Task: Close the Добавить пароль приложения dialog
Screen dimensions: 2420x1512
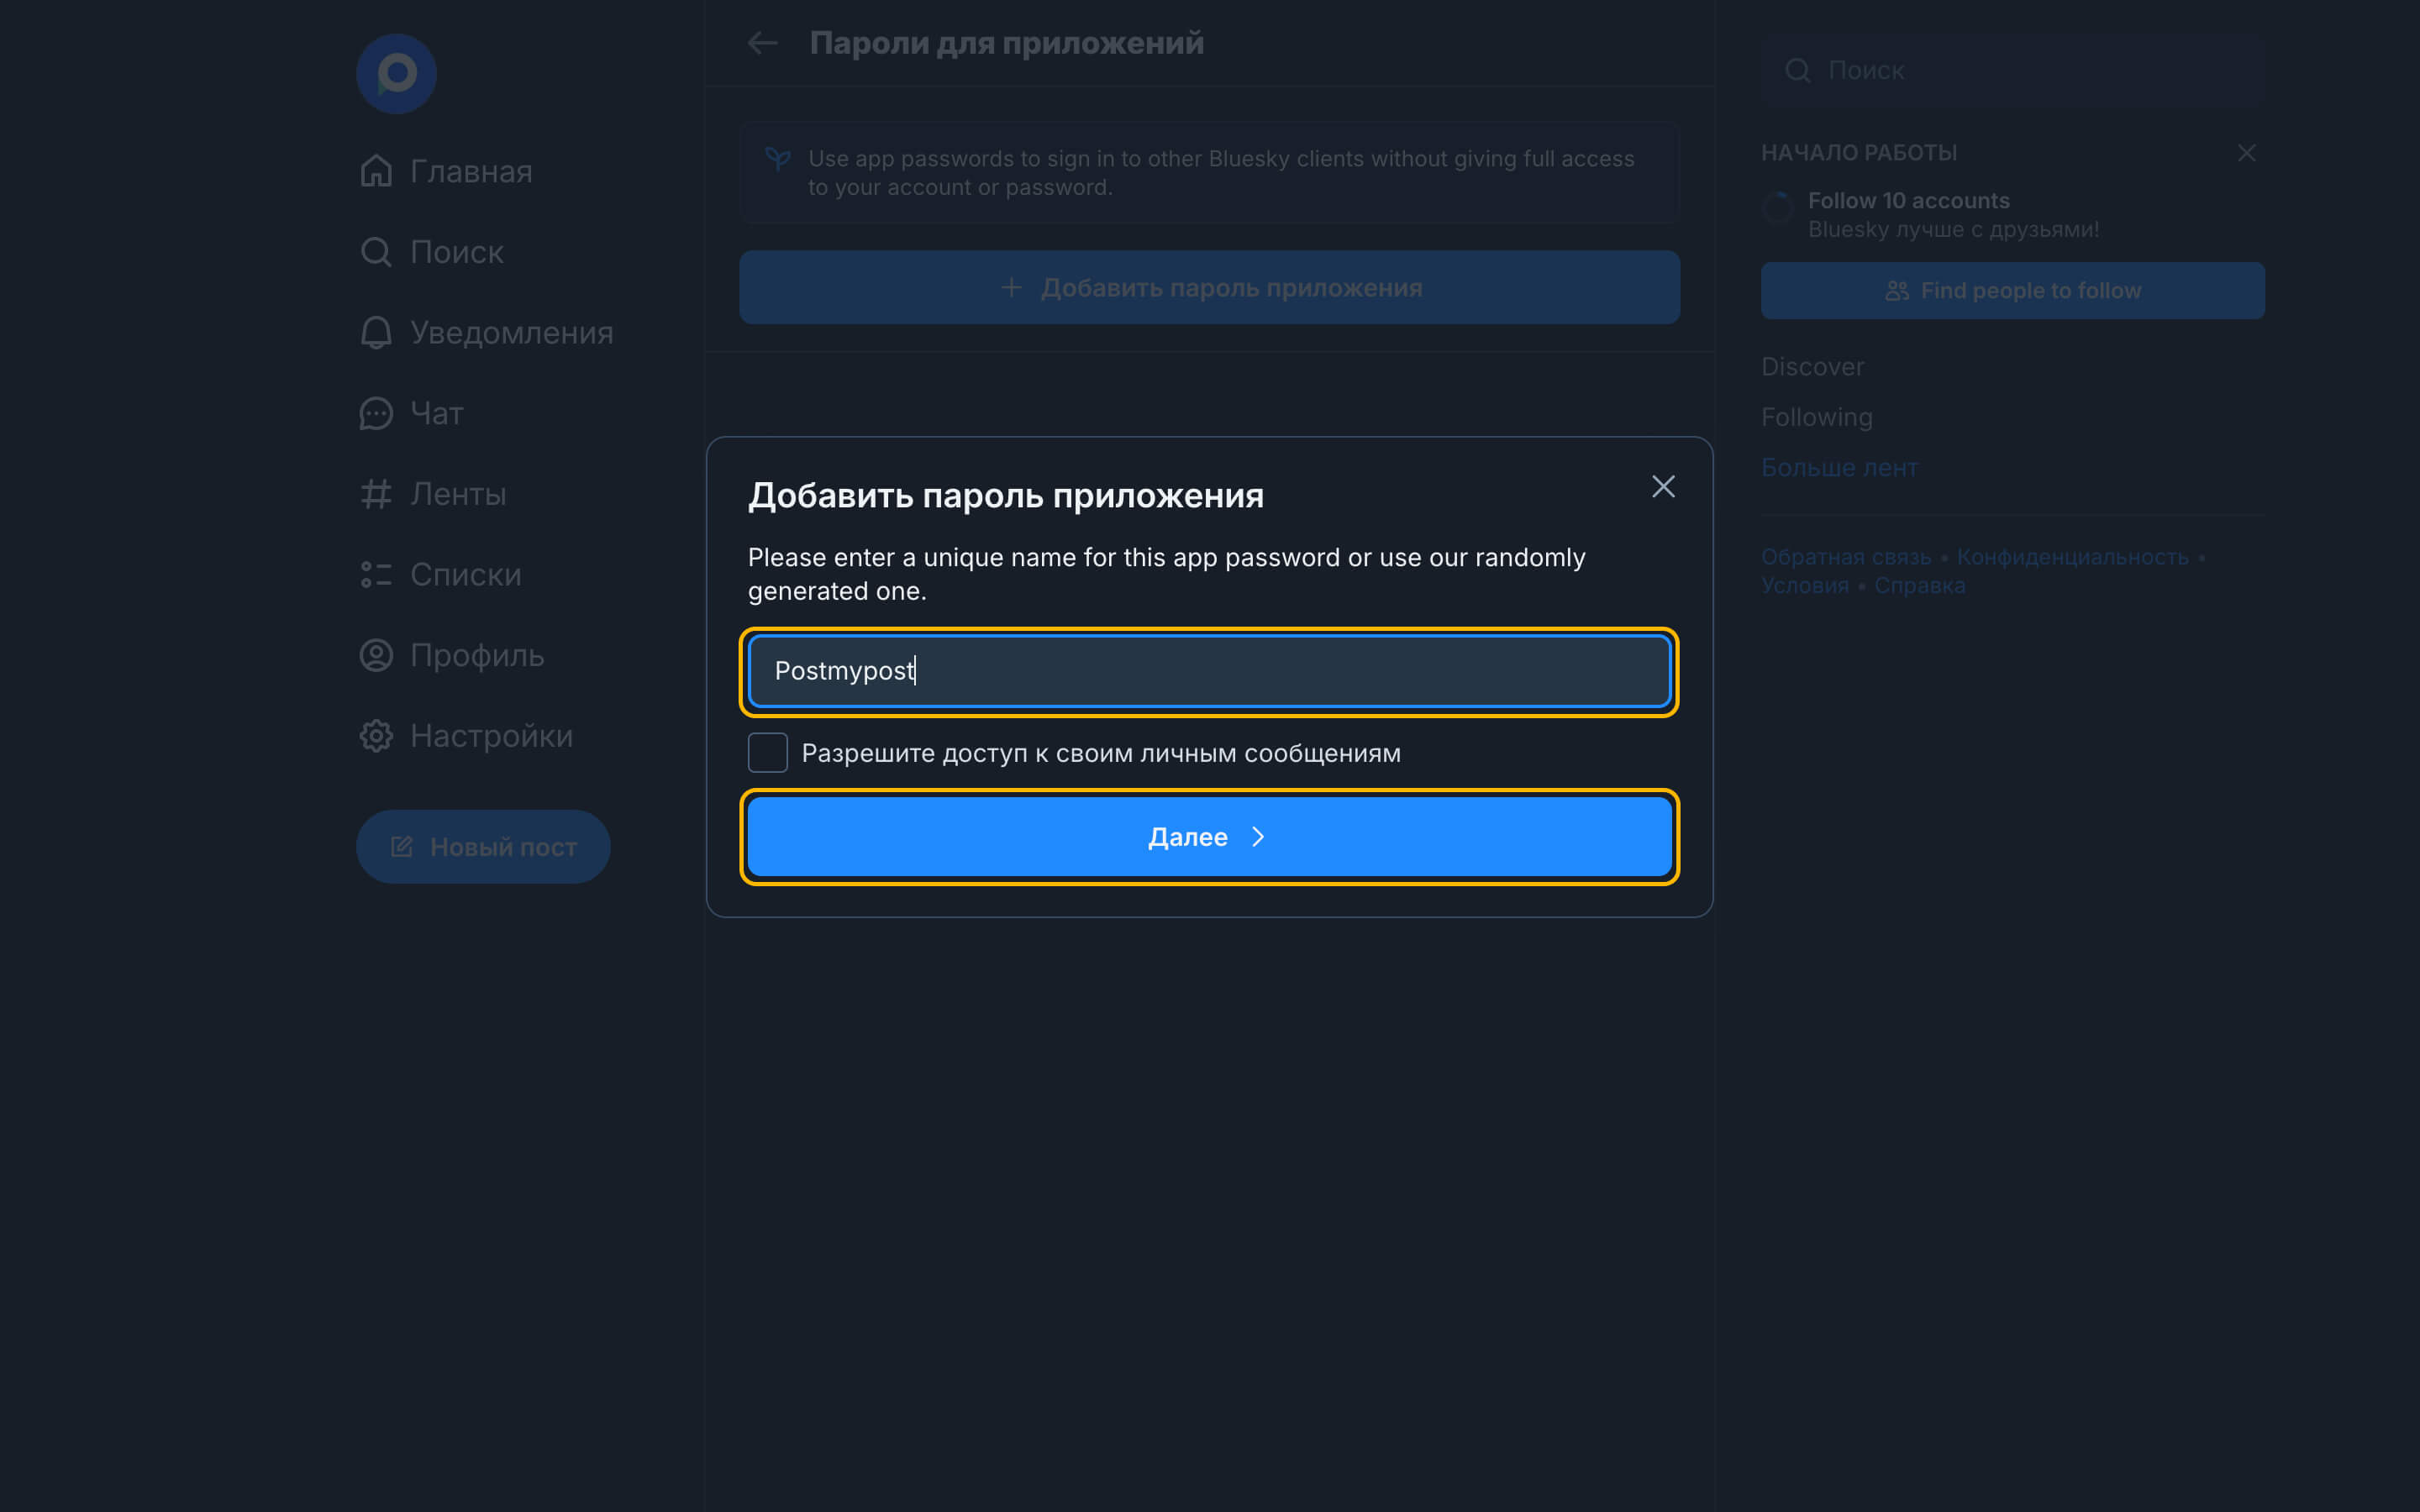Action: 1663,487
